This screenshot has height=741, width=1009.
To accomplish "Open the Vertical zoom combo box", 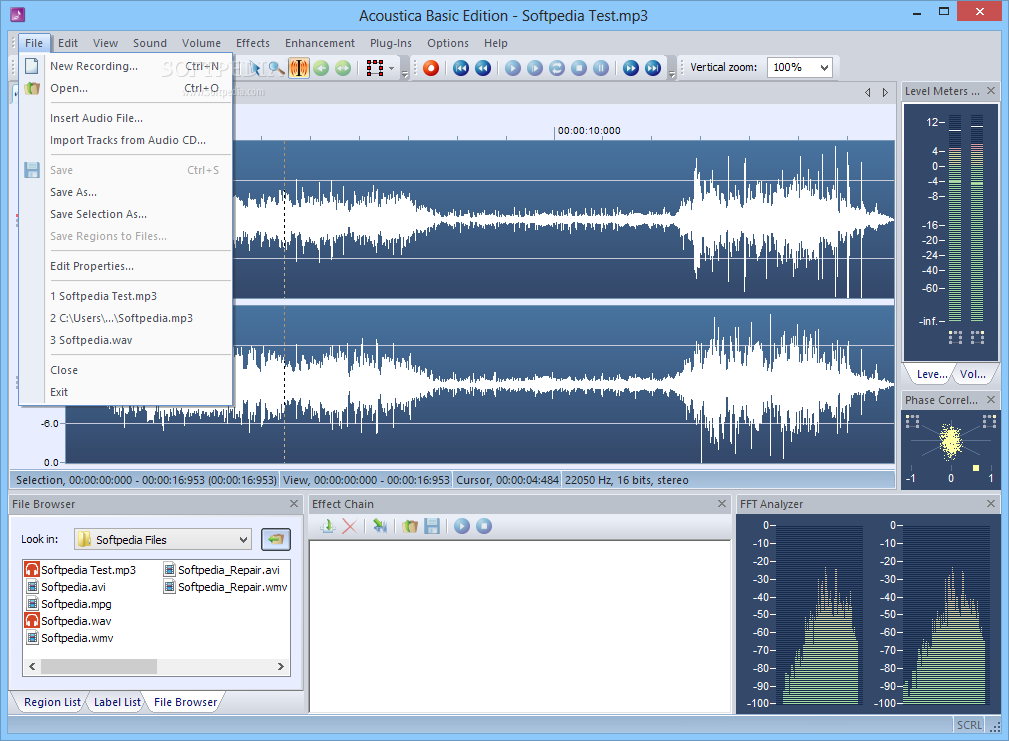I will (800, 67).
